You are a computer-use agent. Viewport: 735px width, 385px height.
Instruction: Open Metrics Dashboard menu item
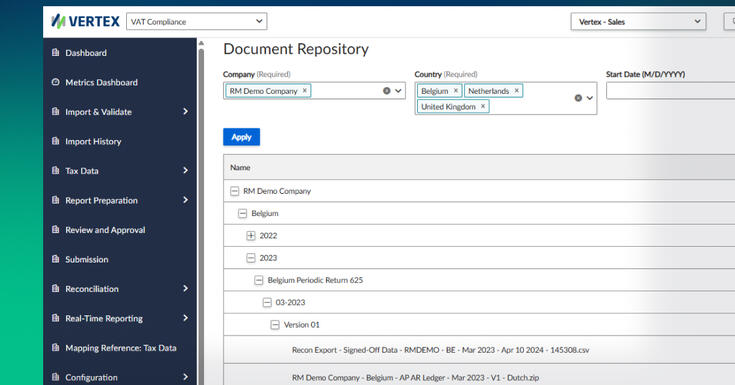[x=102, y=83]
